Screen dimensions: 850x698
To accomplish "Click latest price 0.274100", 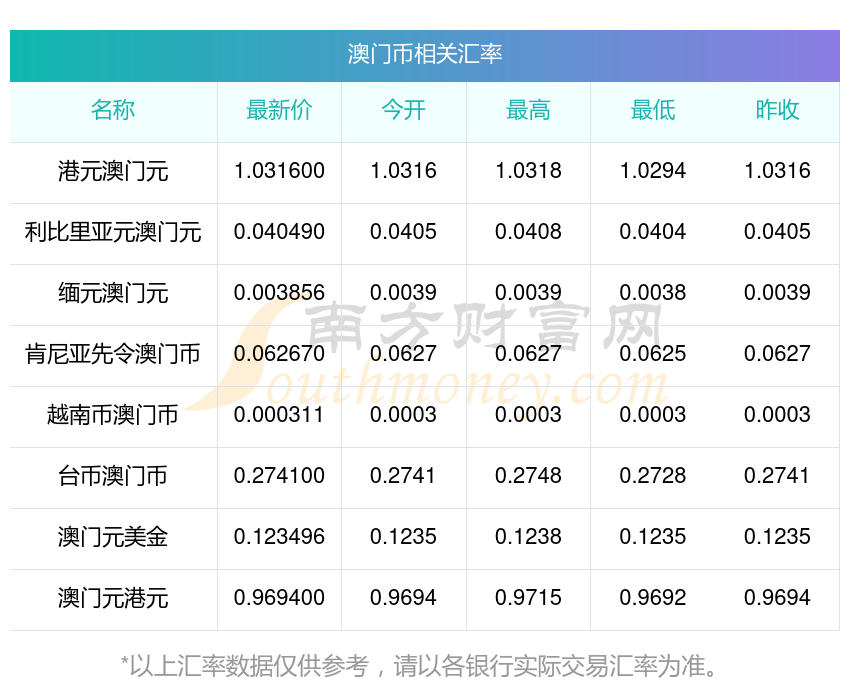I will pyautogui.click(x=279, y=476).
